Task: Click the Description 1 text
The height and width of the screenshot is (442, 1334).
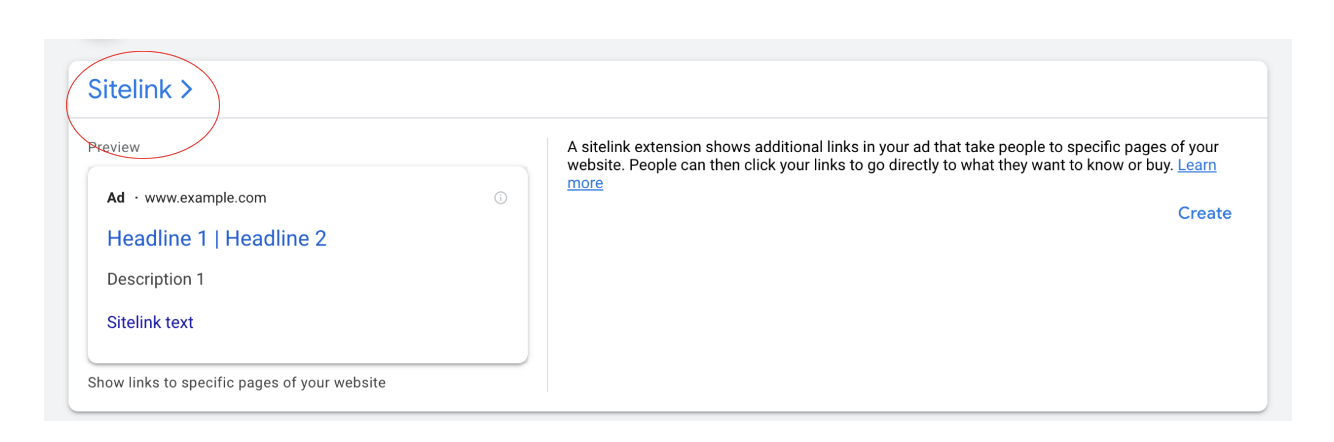Action: 156,279
